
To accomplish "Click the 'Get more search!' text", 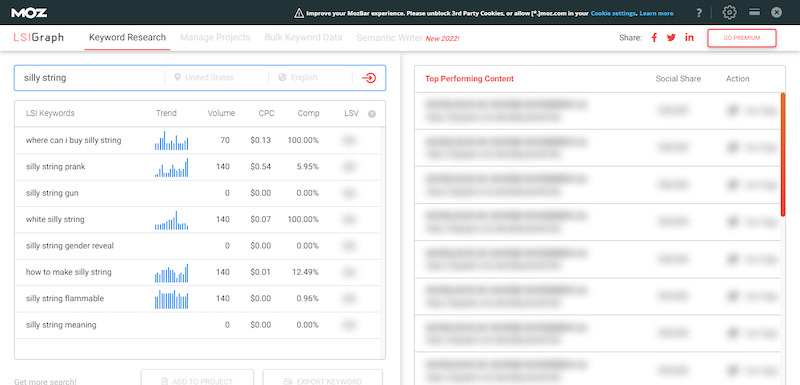I will [x=45, y=381].
